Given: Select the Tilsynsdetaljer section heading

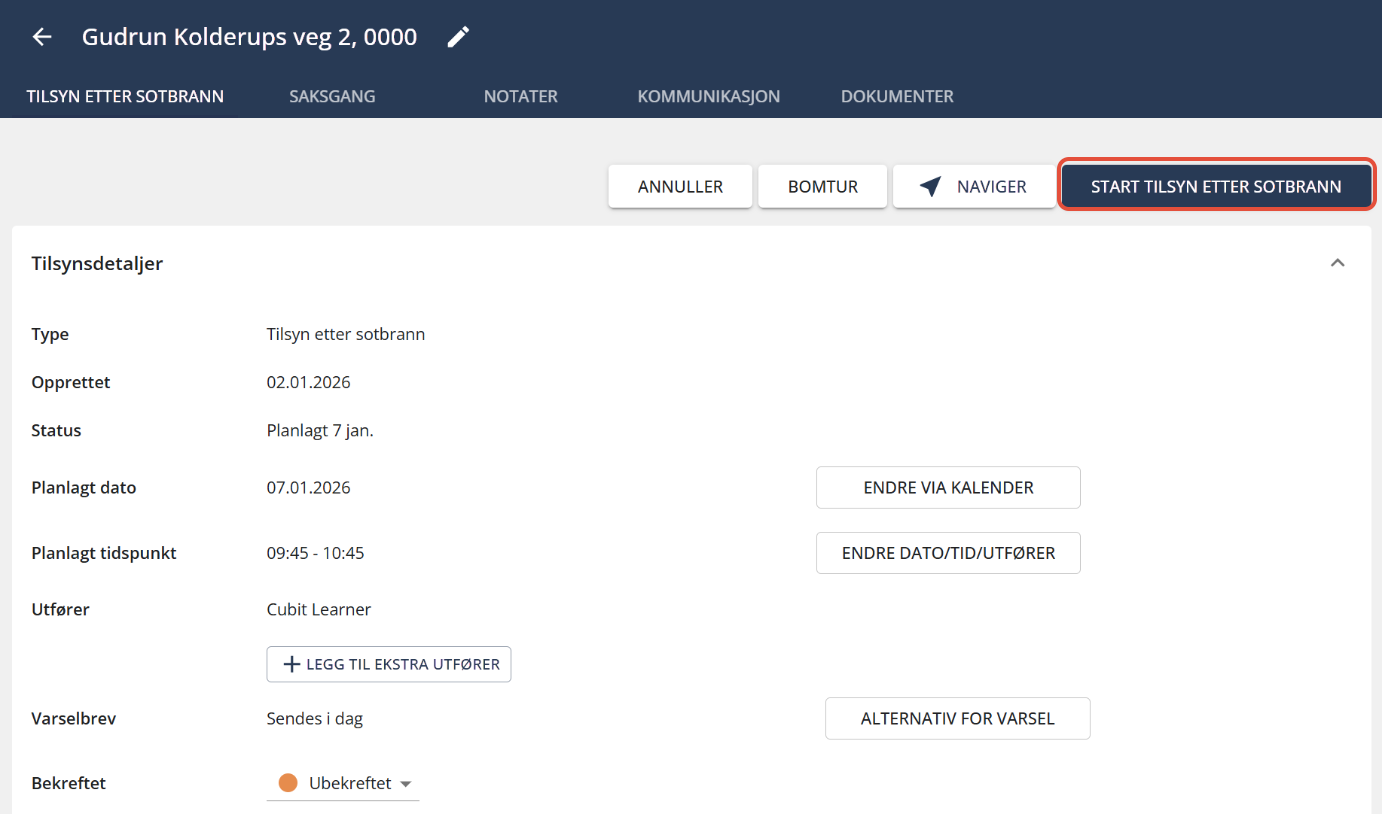Looking at the screenshot, I should coord(97,263).
